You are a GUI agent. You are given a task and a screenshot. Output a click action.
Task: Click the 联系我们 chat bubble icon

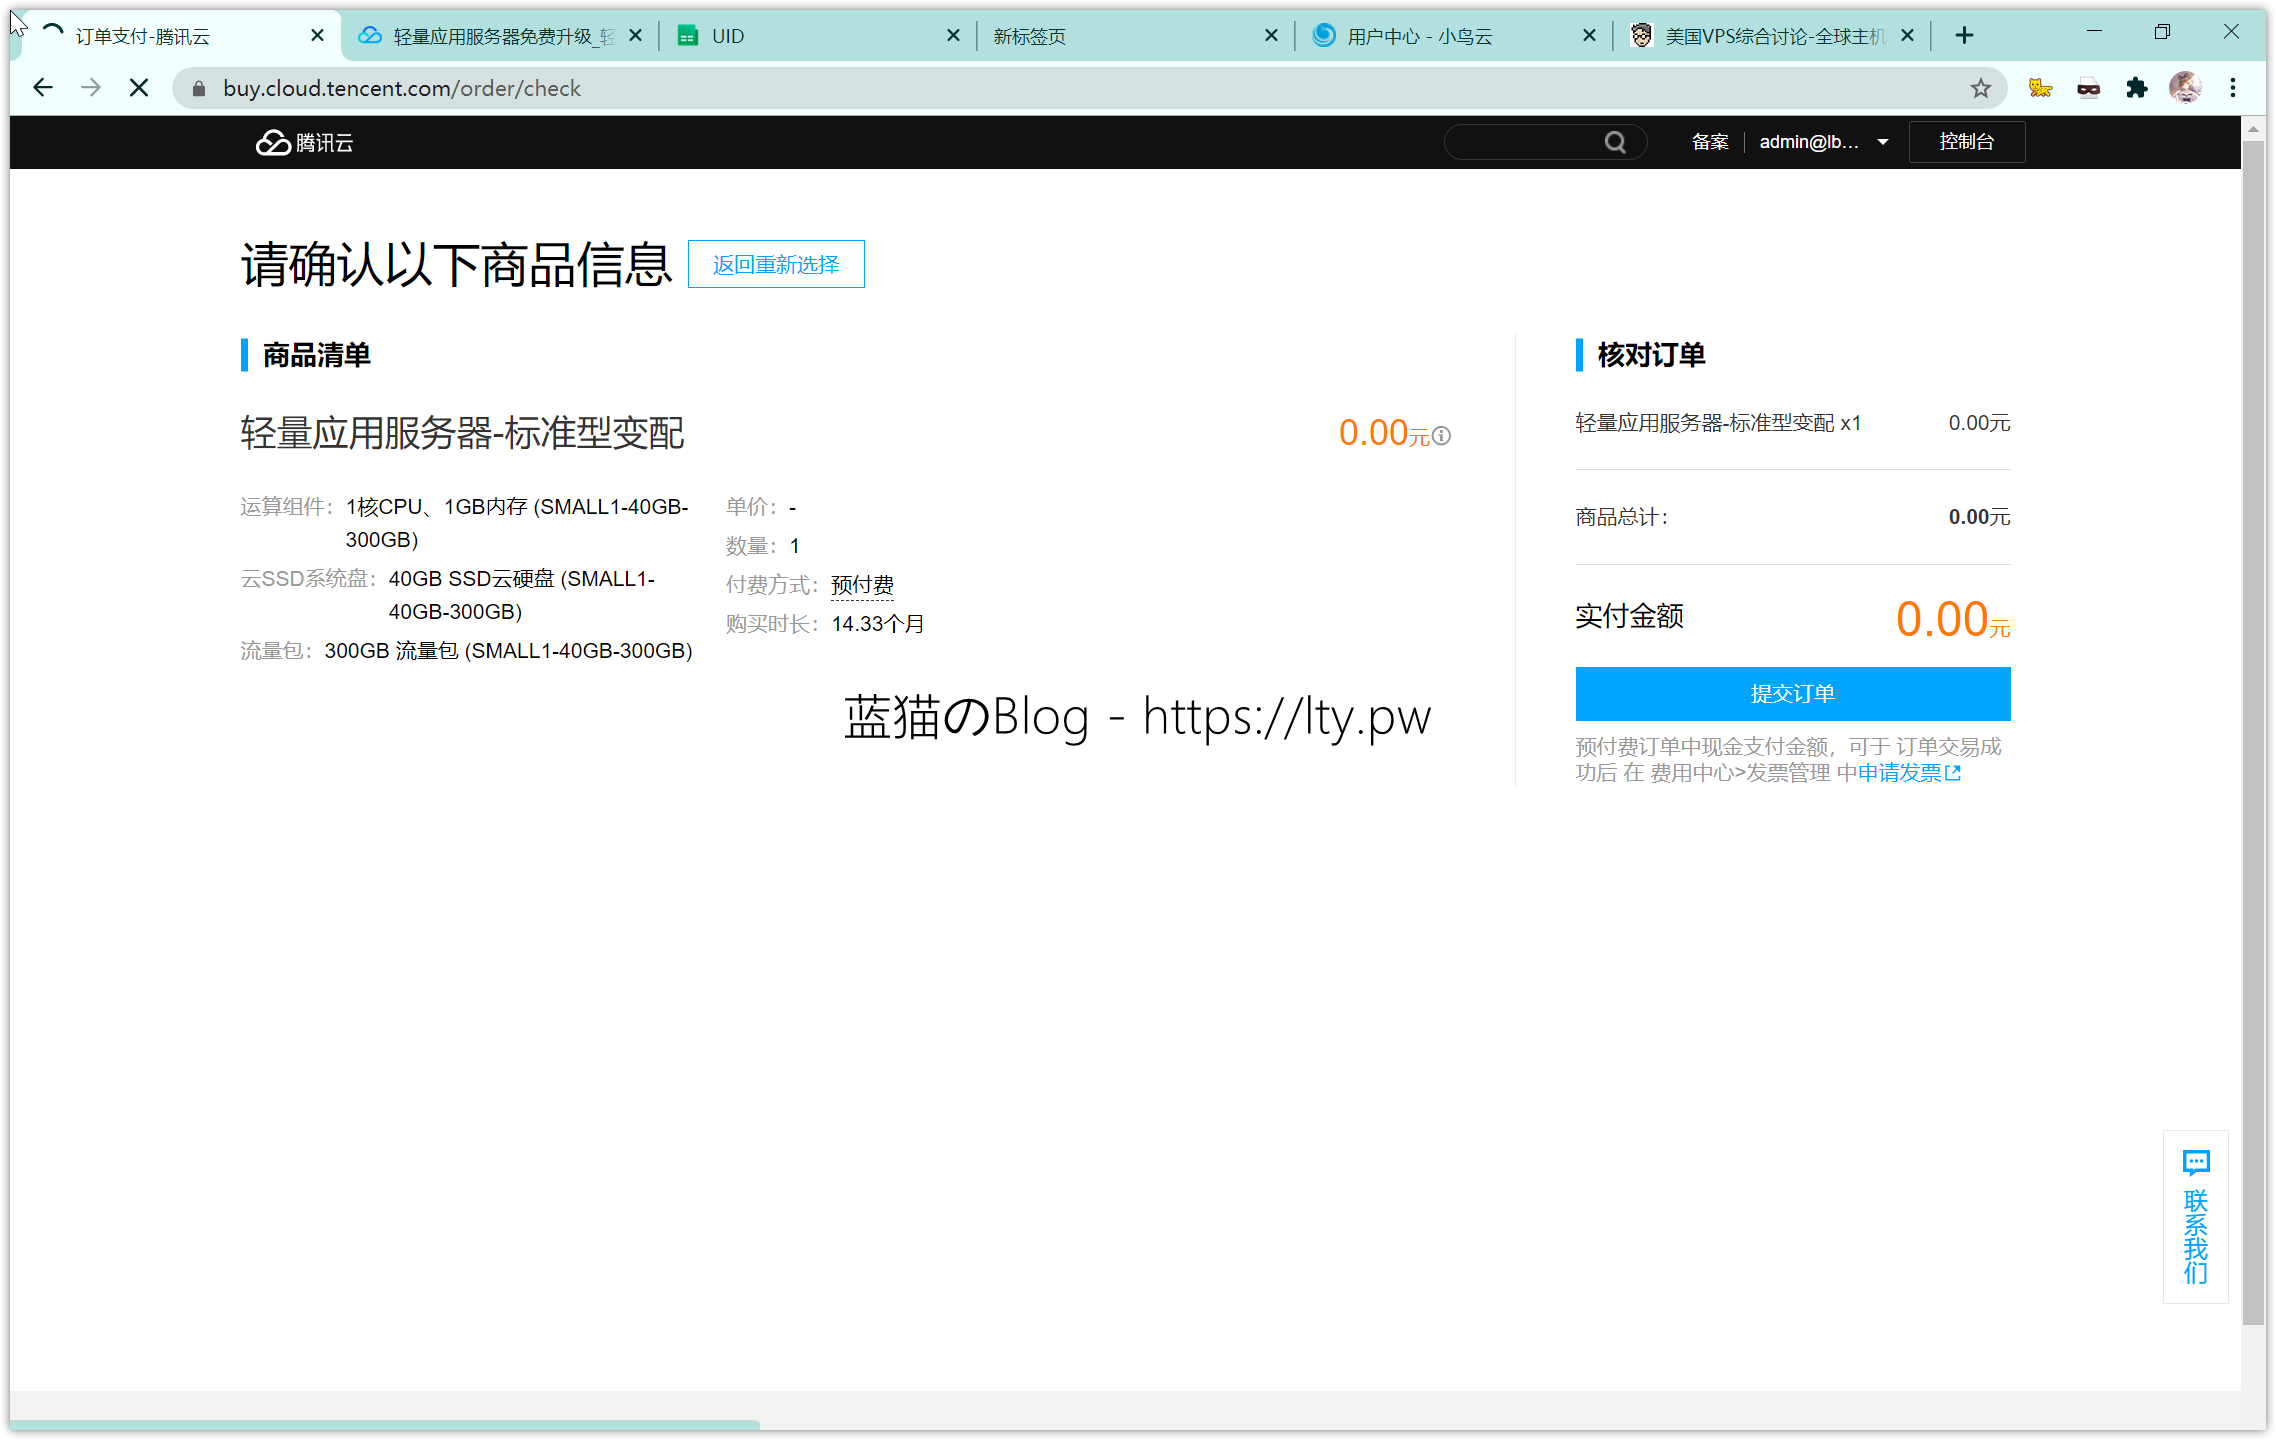click(2195, 1163)
